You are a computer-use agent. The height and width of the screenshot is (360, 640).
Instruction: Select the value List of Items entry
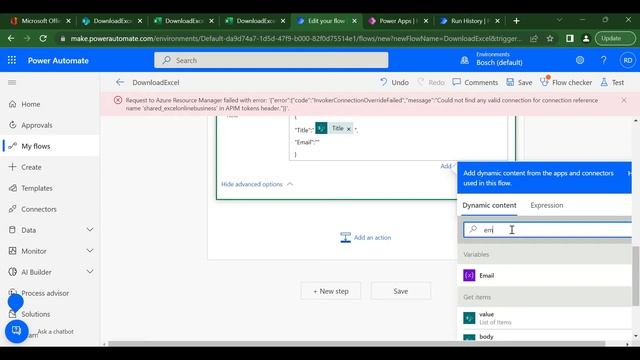point(544,318)
